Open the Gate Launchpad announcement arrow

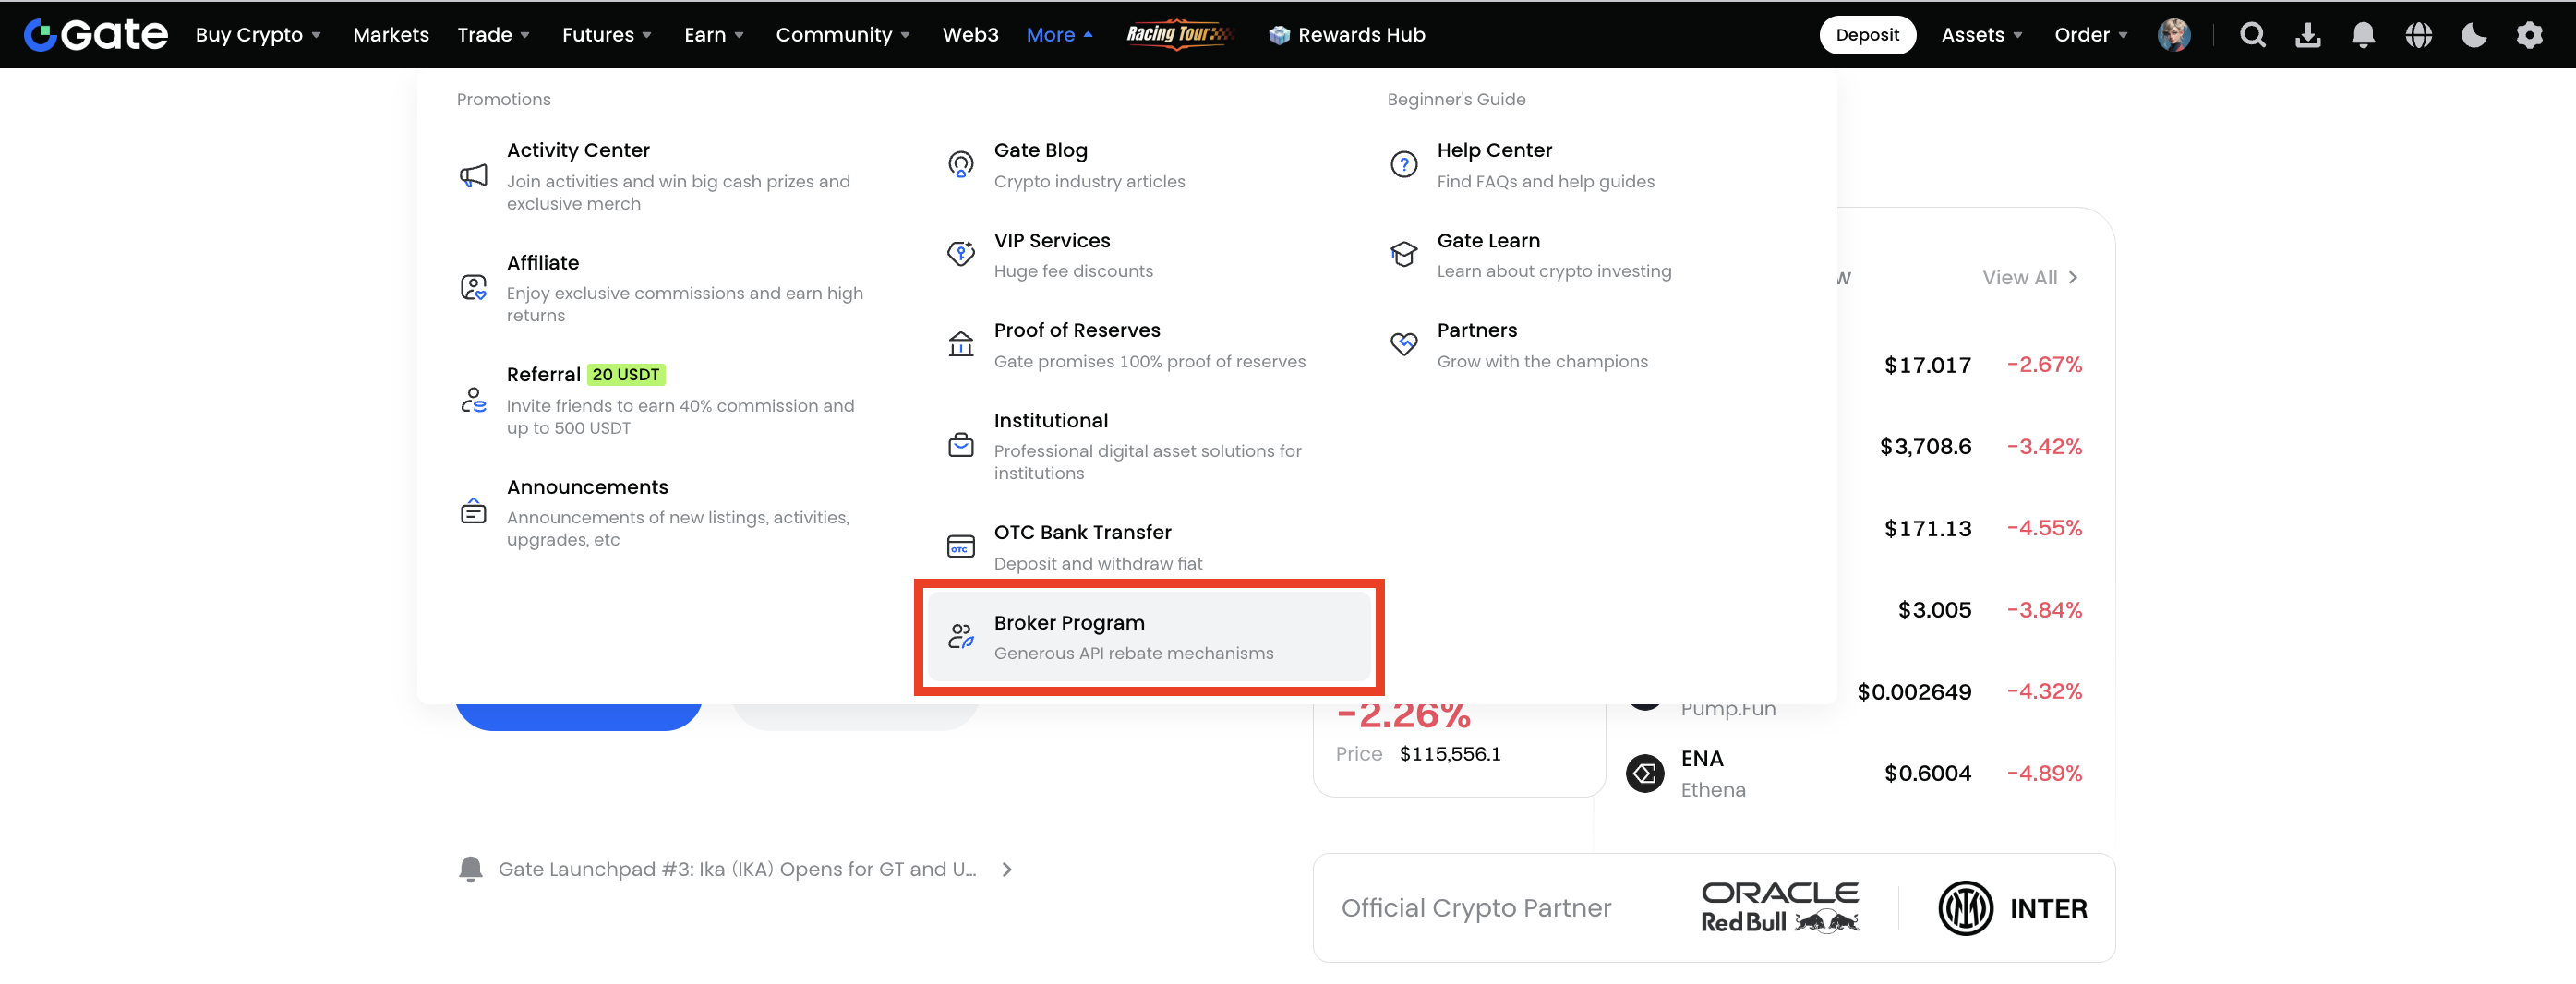(1006, 870)
